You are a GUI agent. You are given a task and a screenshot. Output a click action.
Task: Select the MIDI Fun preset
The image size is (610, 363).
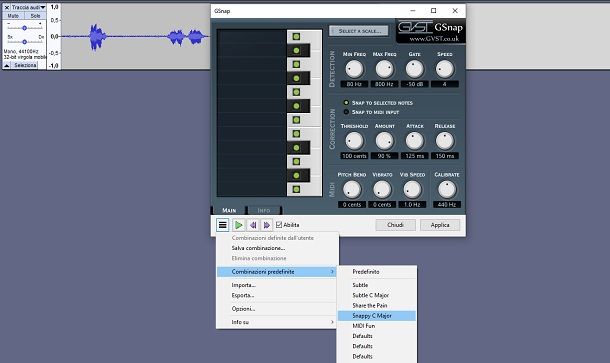coord(364,326)
